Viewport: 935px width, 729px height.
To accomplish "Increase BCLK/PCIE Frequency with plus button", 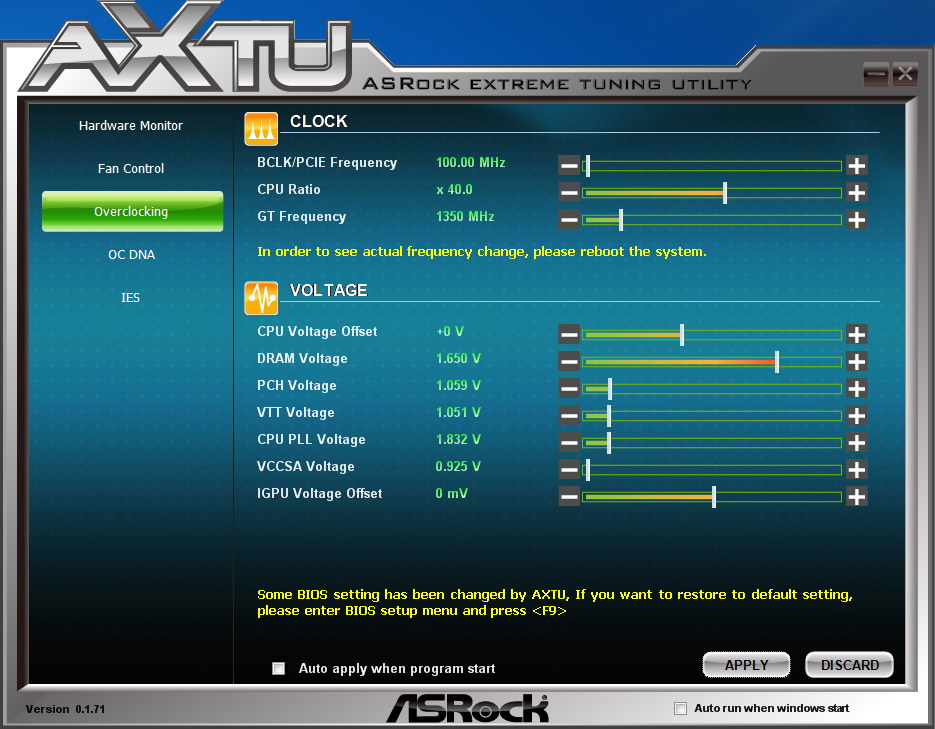I will [856, 165].
